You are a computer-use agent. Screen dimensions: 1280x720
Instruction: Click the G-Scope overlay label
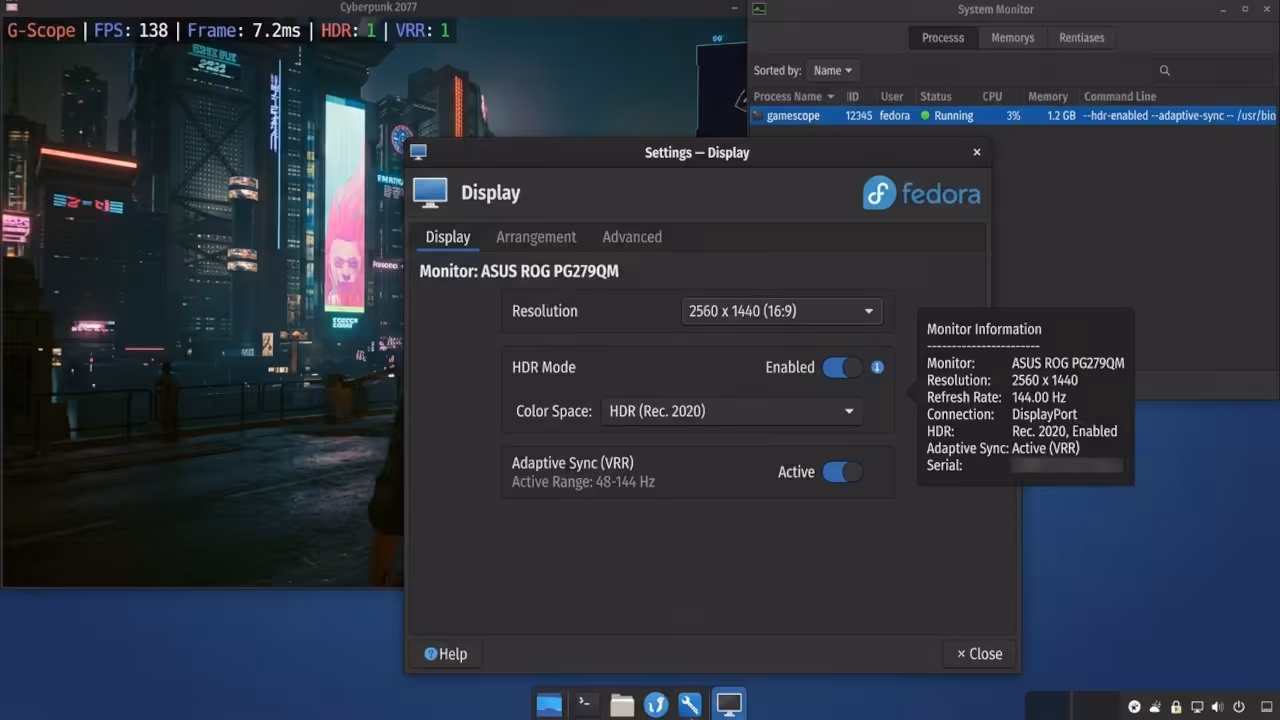(41, 30)
